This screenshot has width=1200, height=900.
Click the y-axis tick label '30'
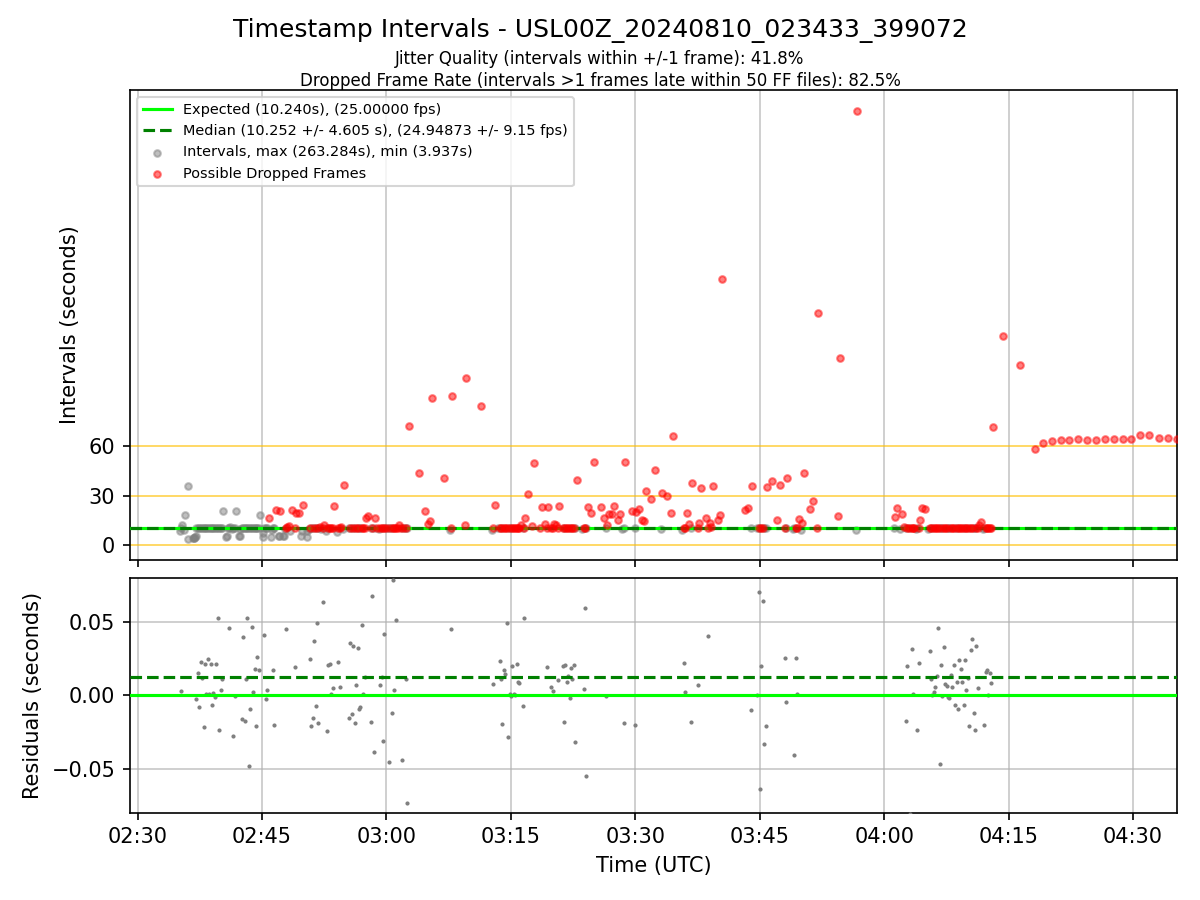pos(104,496)
